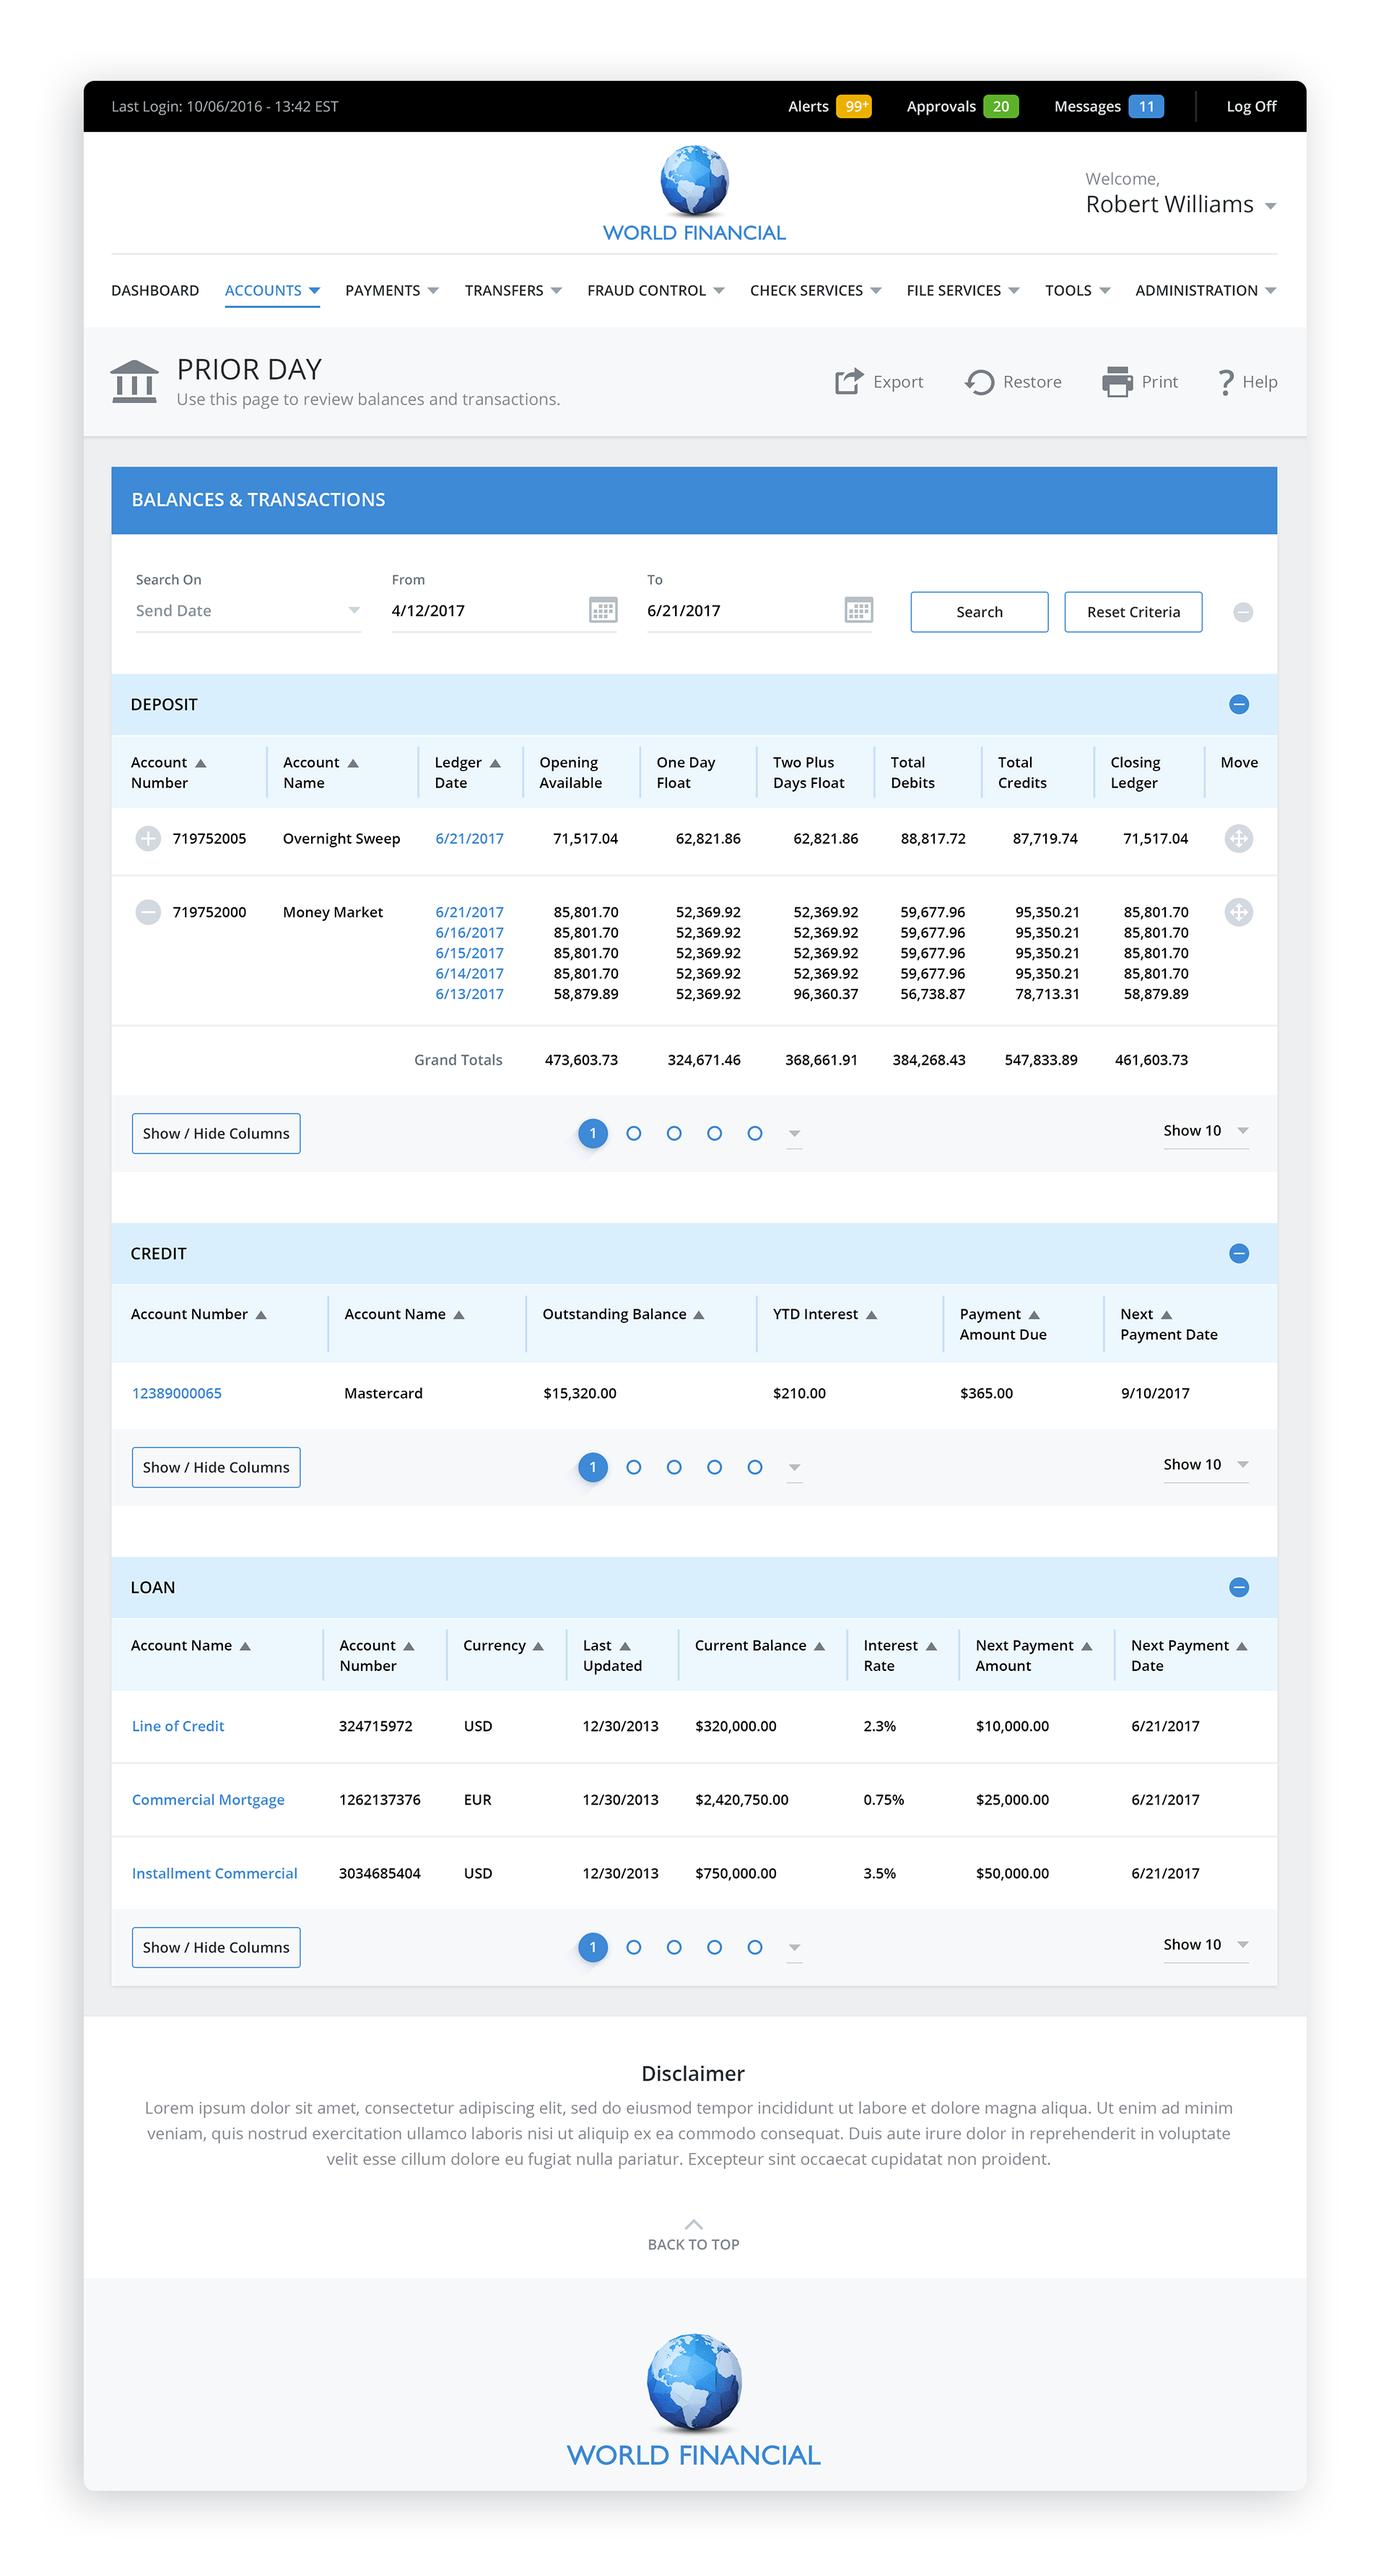
Task: Sort Credit table by Outstanding Balance
Action: pyautogui.click(x=698, y=1315)
